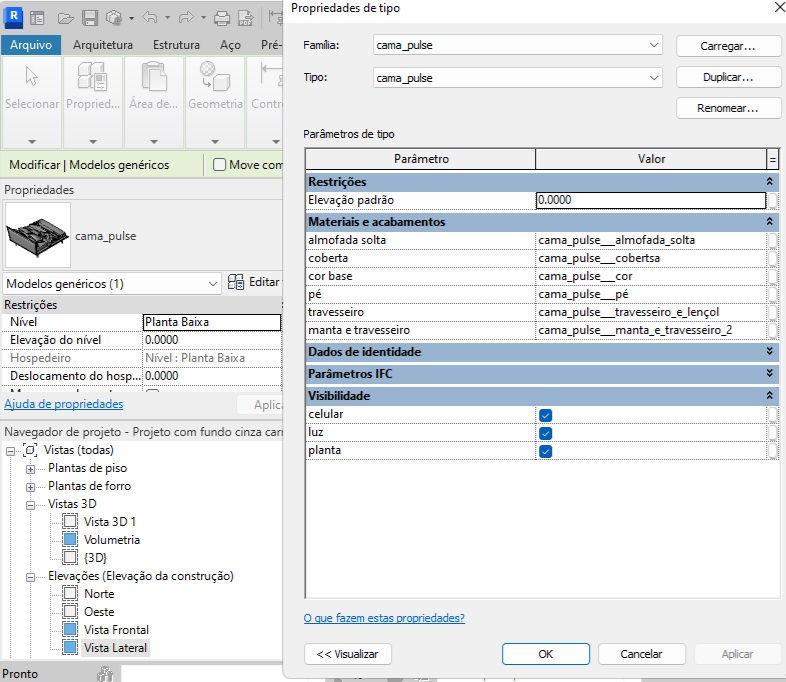Click the equals column header button

772,159
